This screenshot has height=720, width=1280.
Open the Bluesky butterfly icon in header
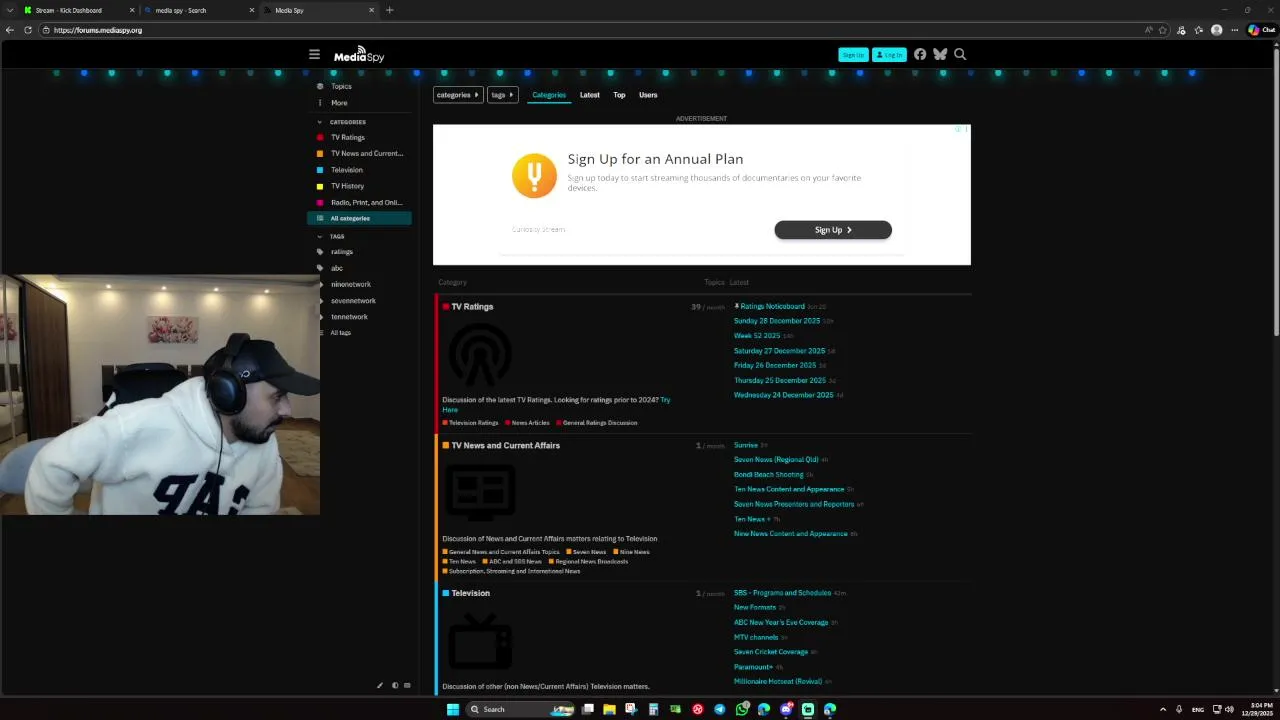click(940, 54)
